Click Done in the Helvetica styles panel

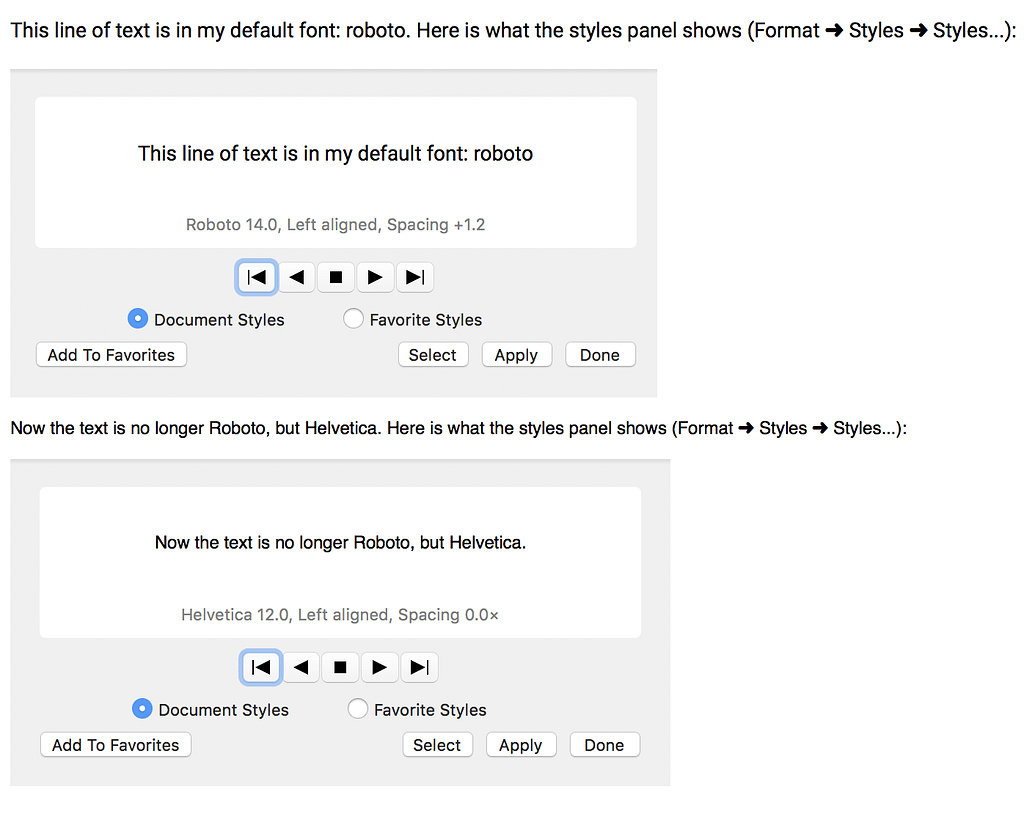click(x=604, y=745)
